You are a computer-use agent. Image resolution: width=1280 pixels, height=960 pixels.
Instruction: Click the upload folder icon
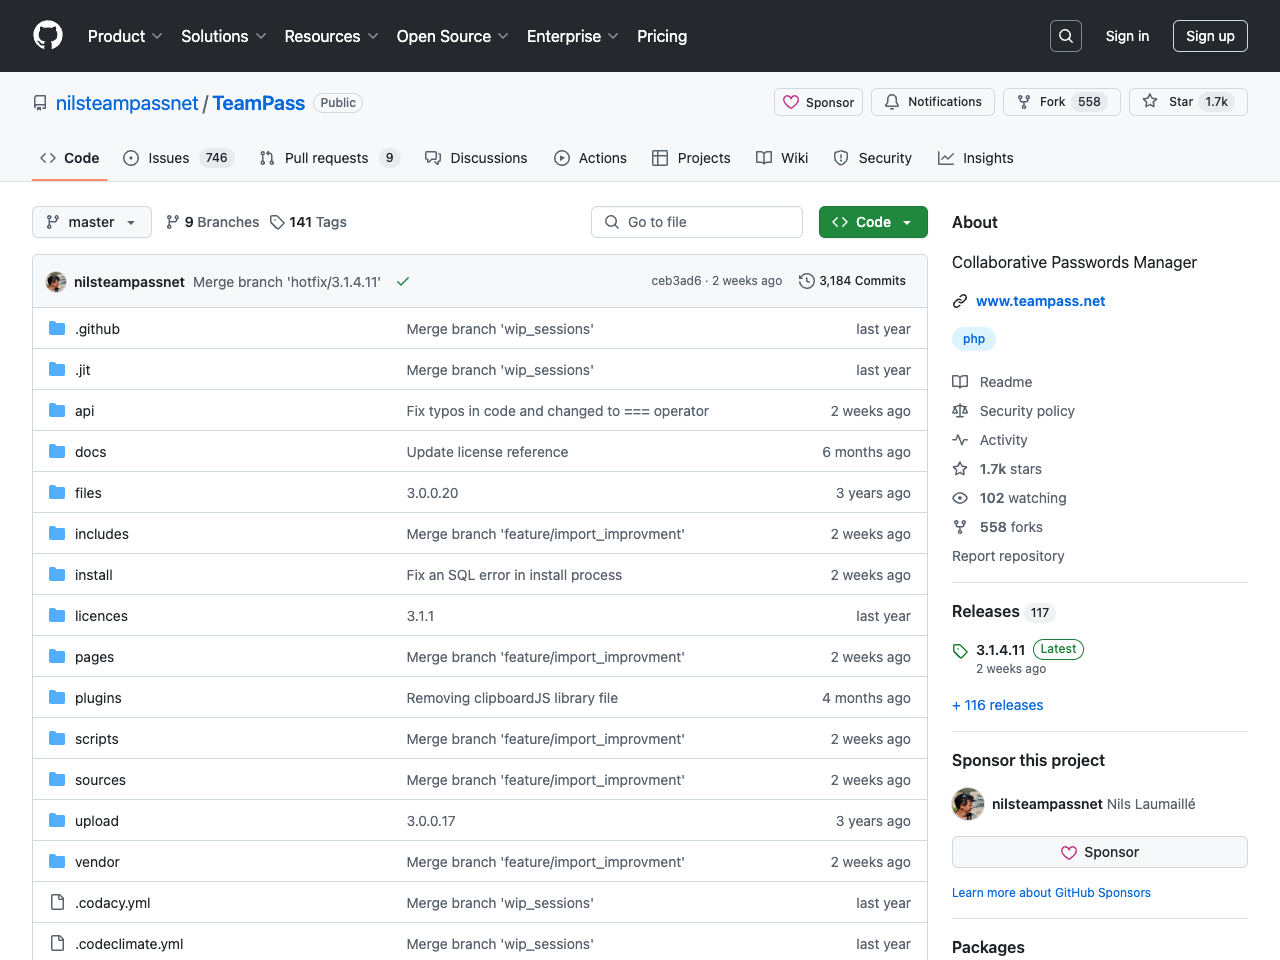coord(57,820)
